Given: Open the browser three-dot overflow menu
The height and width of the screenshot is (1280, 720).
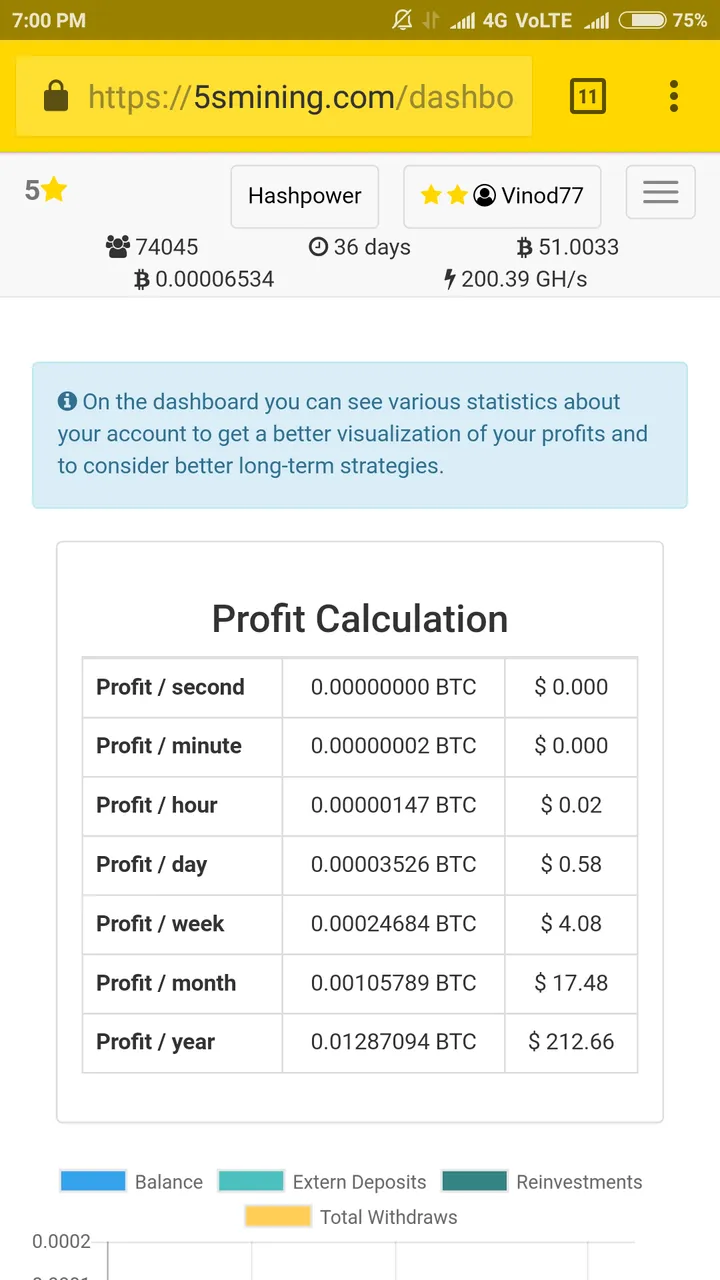Looking at the screenshot, I should pyautogui.click(x=674, y=96).
